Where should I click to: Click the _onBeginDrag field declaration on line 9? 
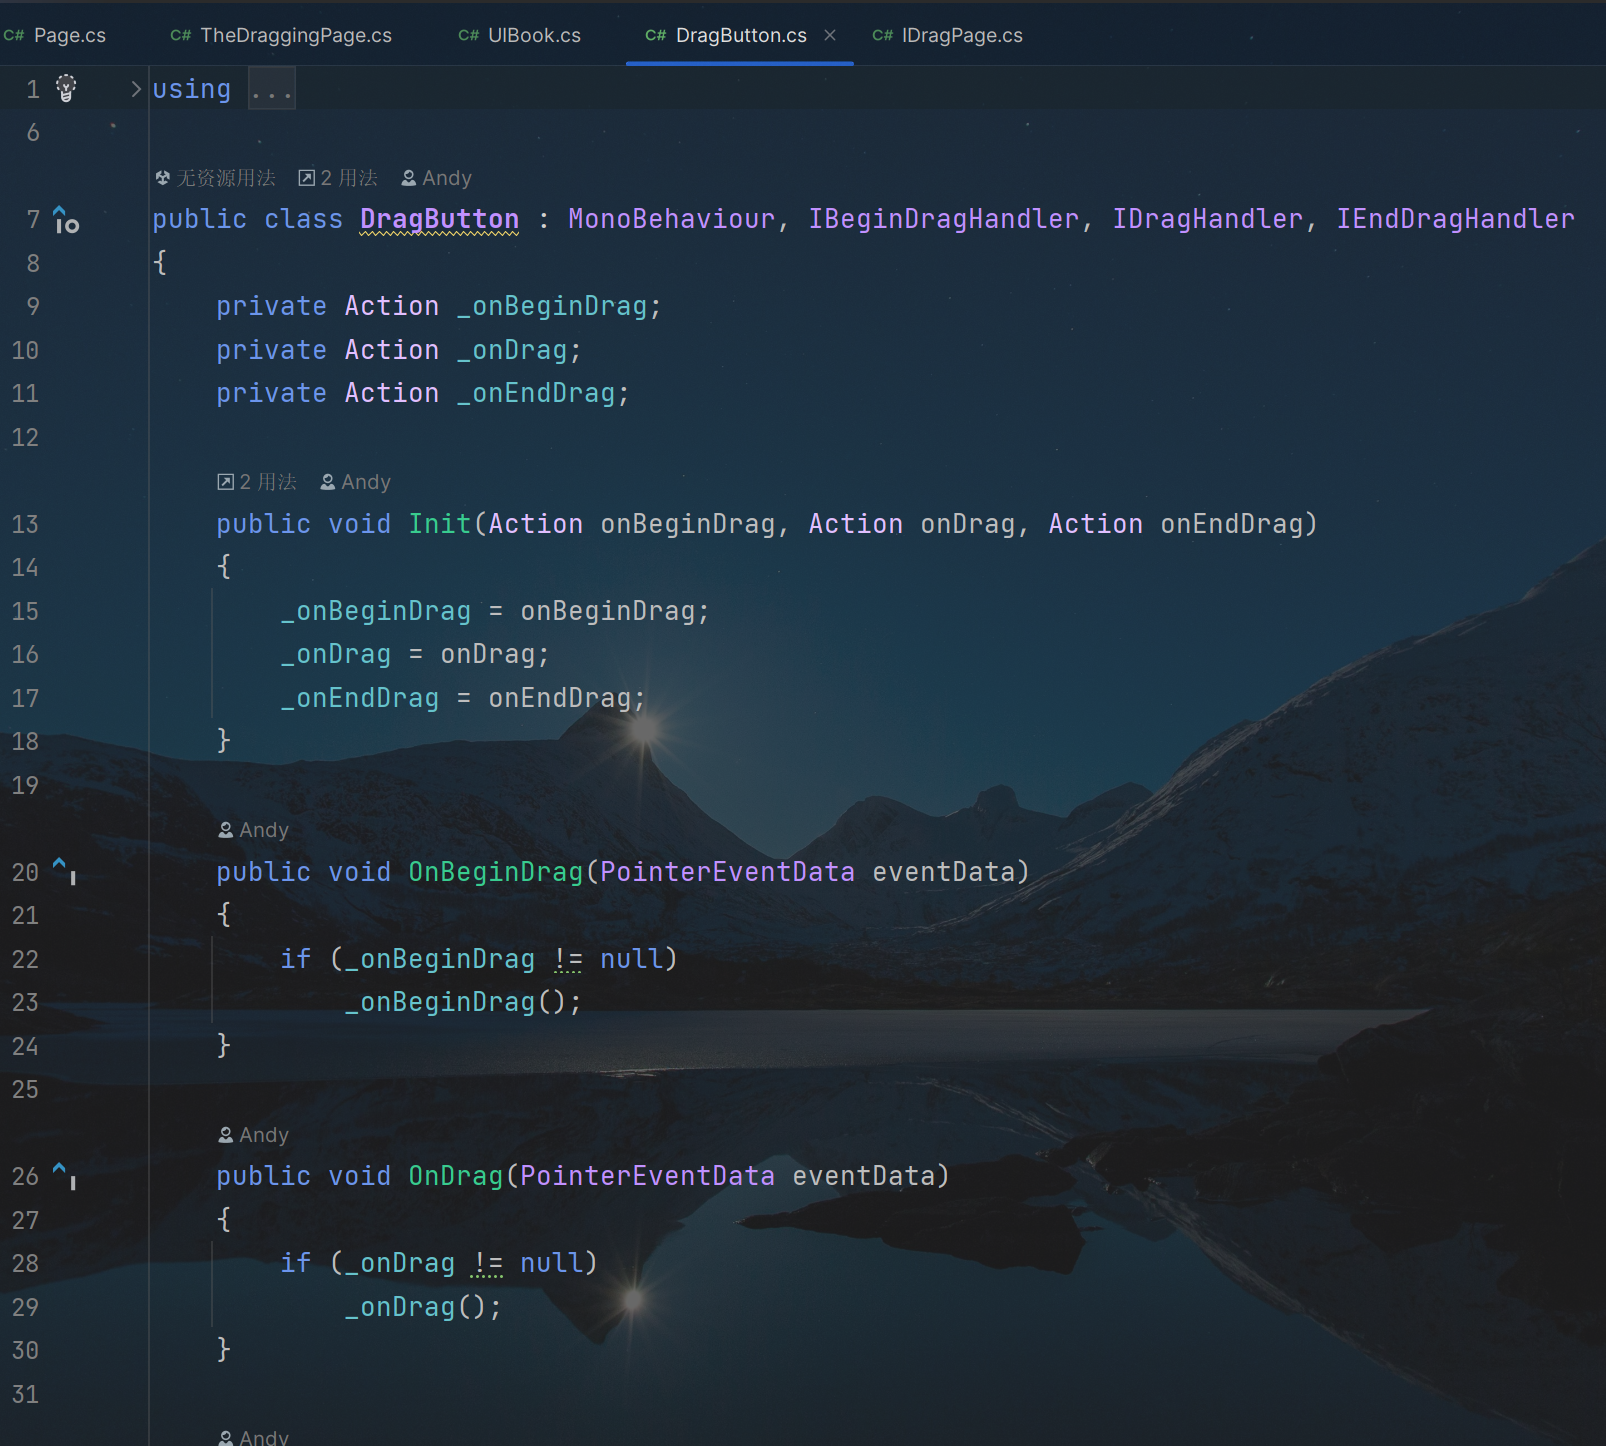pyautogui.click(x=552, y=306)
